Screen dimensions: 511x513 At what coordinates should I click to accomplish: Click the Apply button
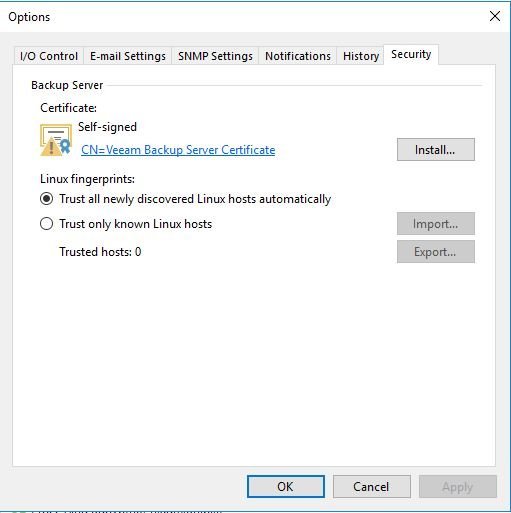click(x=458, y=487)
